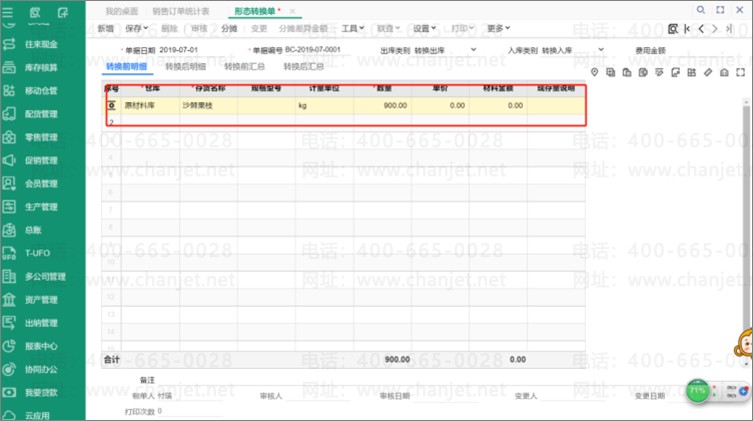
Task: Open T-UFO module in sidebar
Action: click(37, 253)
